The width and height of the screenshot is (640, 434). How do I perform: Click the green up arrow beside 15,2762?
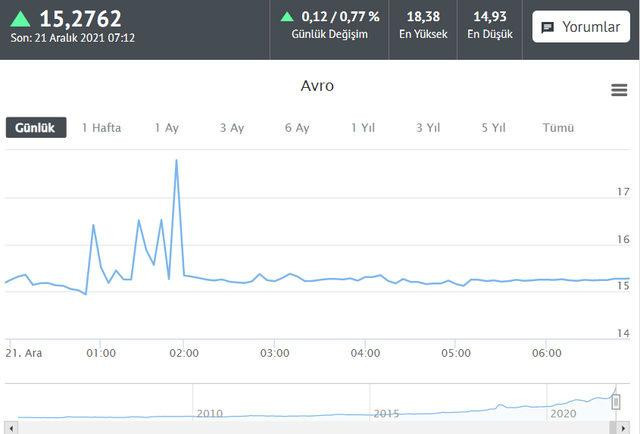click(x=20, y=18)
